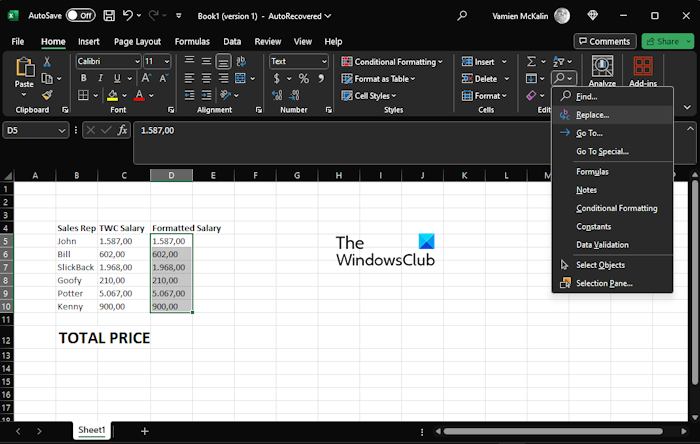Toggle the AutoSave switch
Screen dimensions: 700x444
click(x=80, y=15)
